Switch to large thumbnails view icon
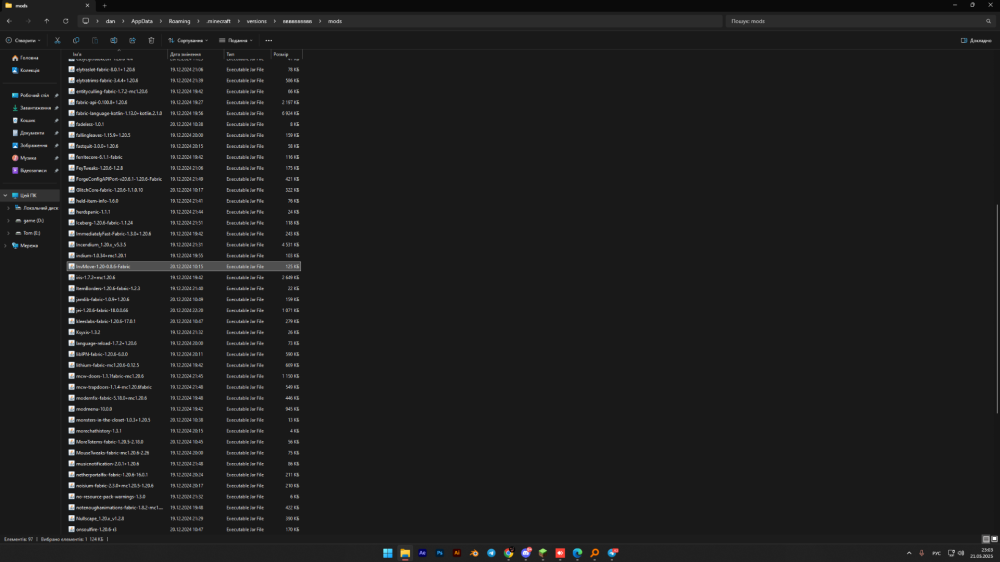Screen dimensions: 1000x562 (994, 539)
